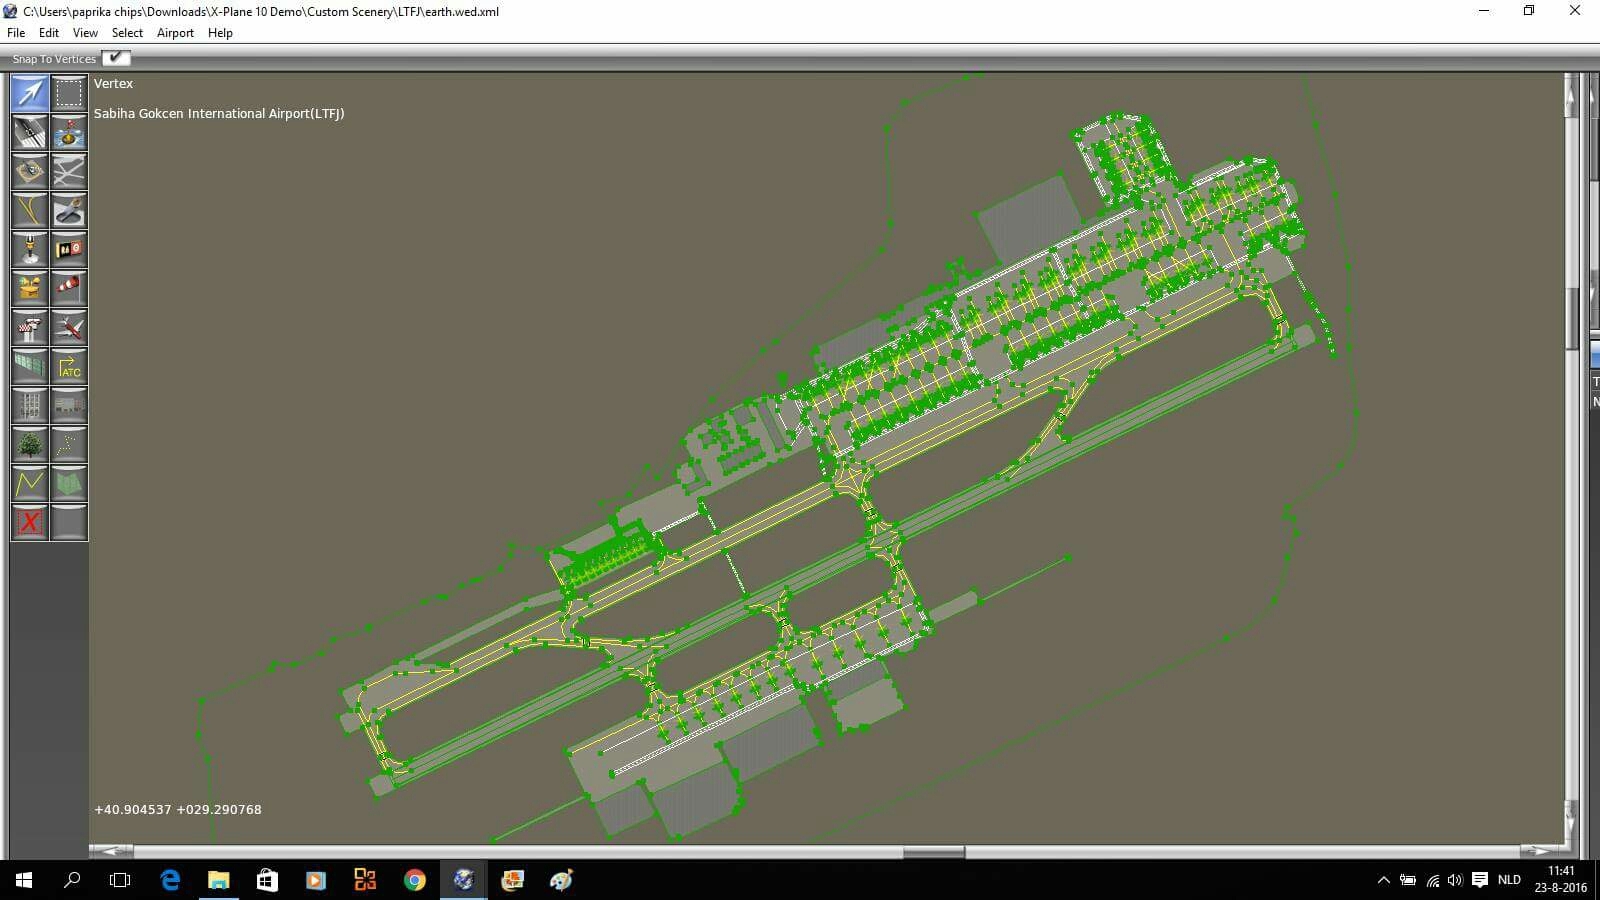1600x900 pixels.
Task: Click the map's horizontal scrollbar thumb
Action: 934,852
